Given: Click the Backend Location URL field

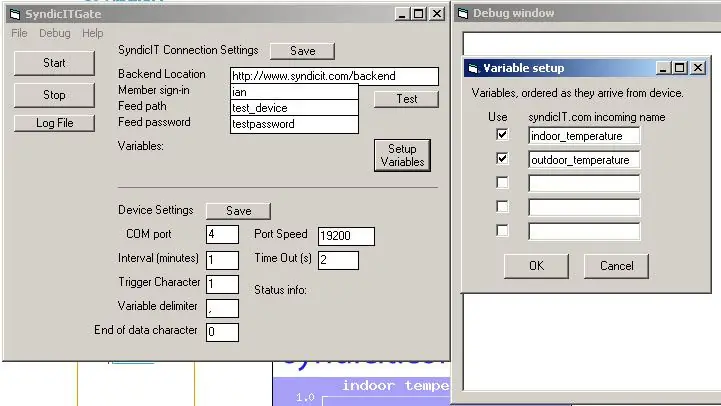Looking at the screenshot, I should pyautogui.click(x=334, y=76).
